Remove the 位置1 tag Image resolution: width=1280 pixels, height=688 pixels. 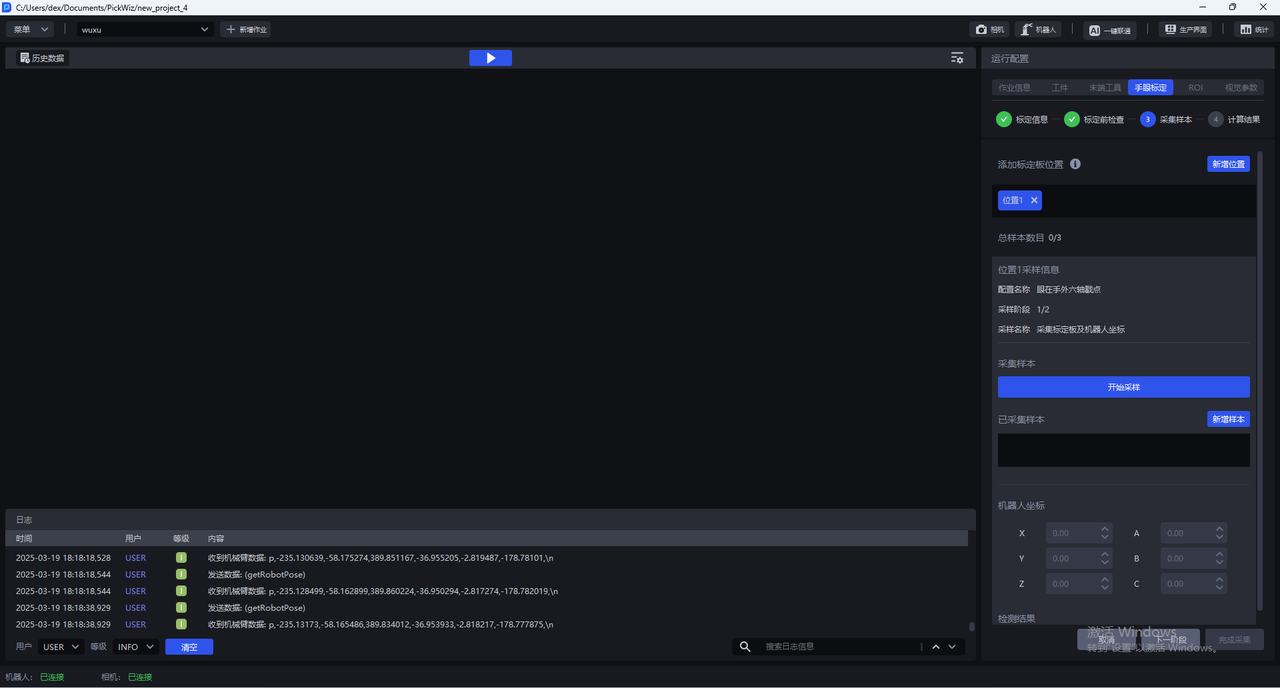[x=1034, y=200]
